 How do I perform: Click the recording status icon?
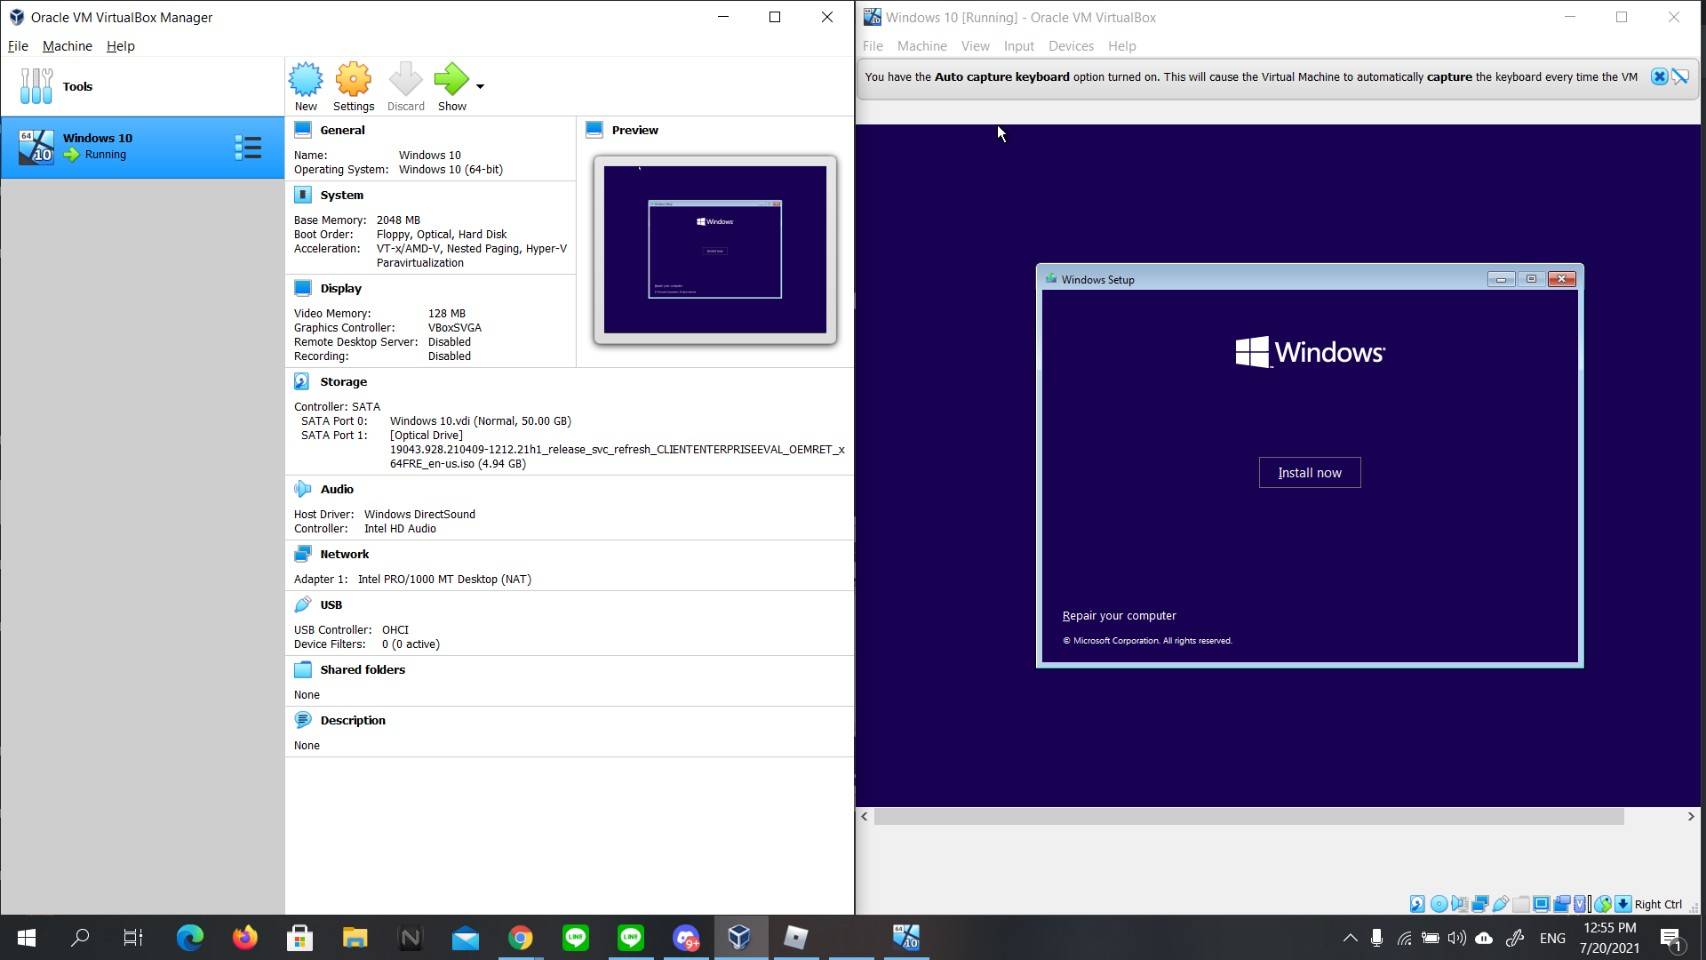tap(1561, 904)
